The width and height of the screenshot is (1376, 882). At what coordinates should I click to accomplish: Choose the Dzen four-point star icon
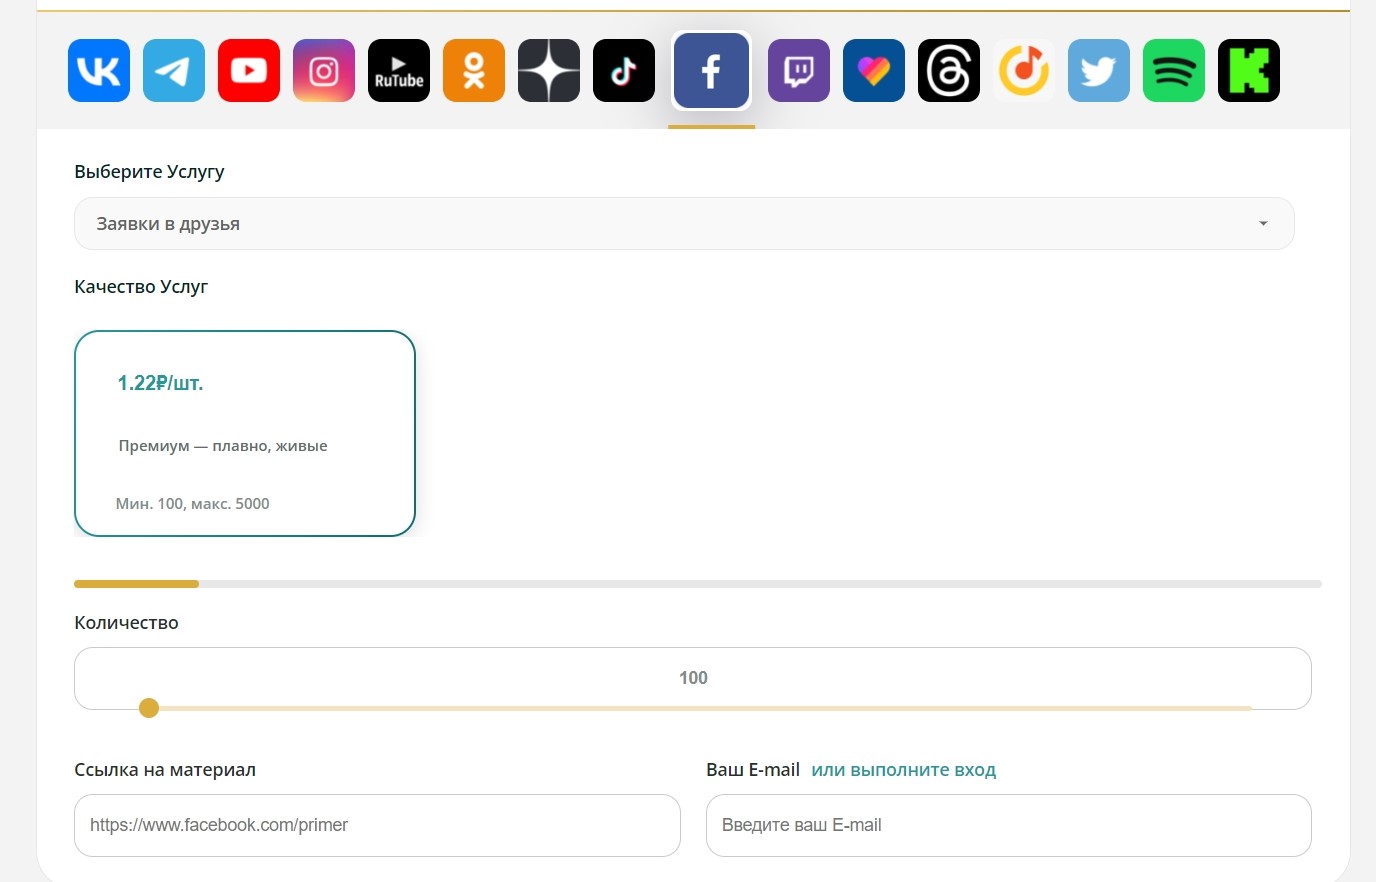549,71
